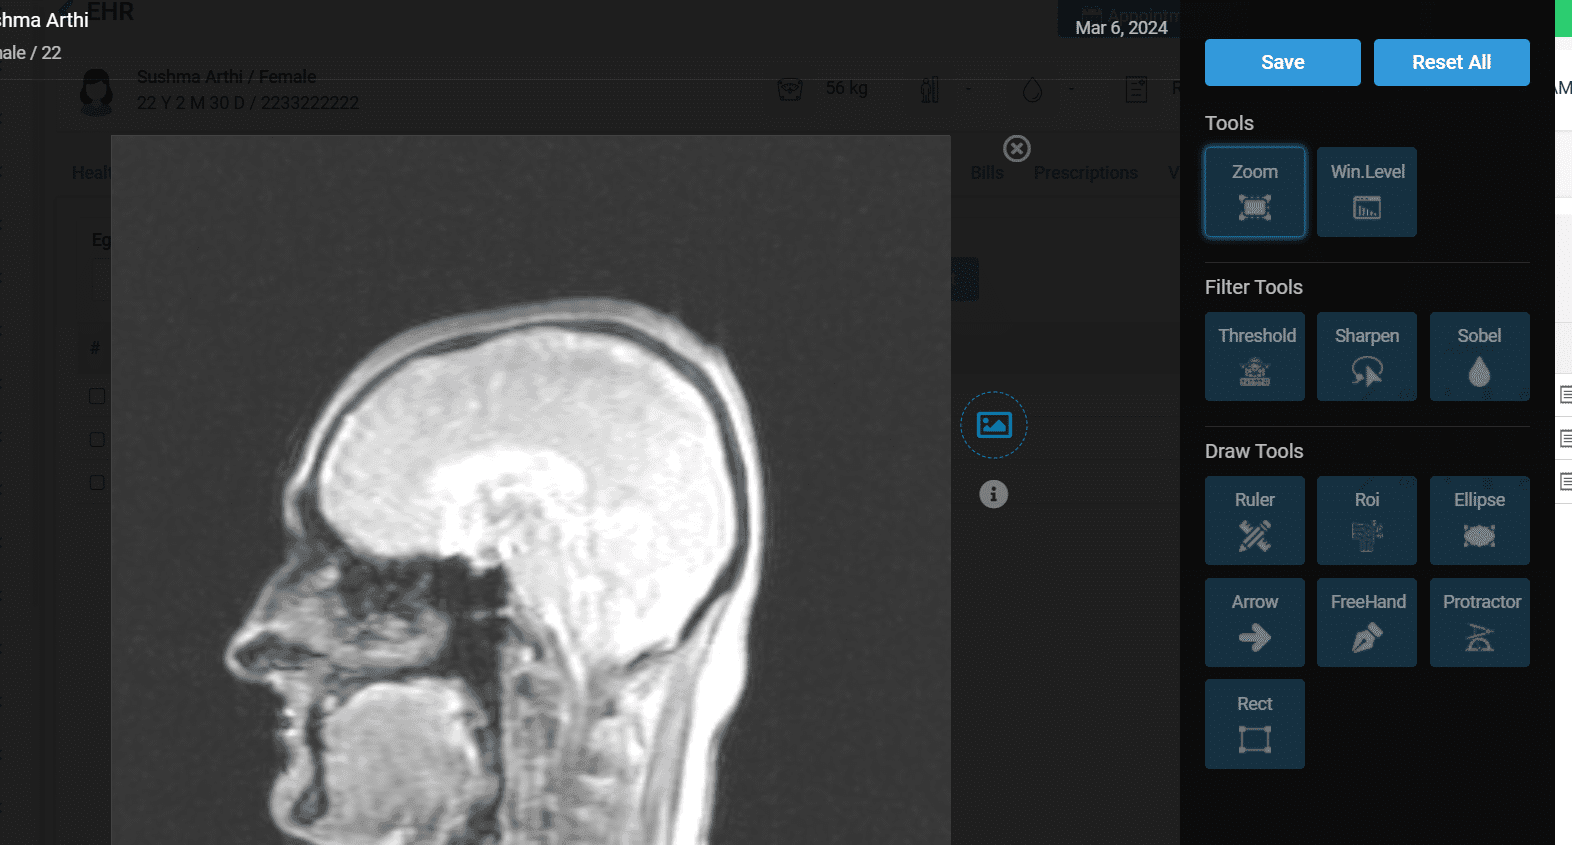Choose the Rect draw tool
The width and height of the screenshot is (1572, 845).
click(1254, 724)
